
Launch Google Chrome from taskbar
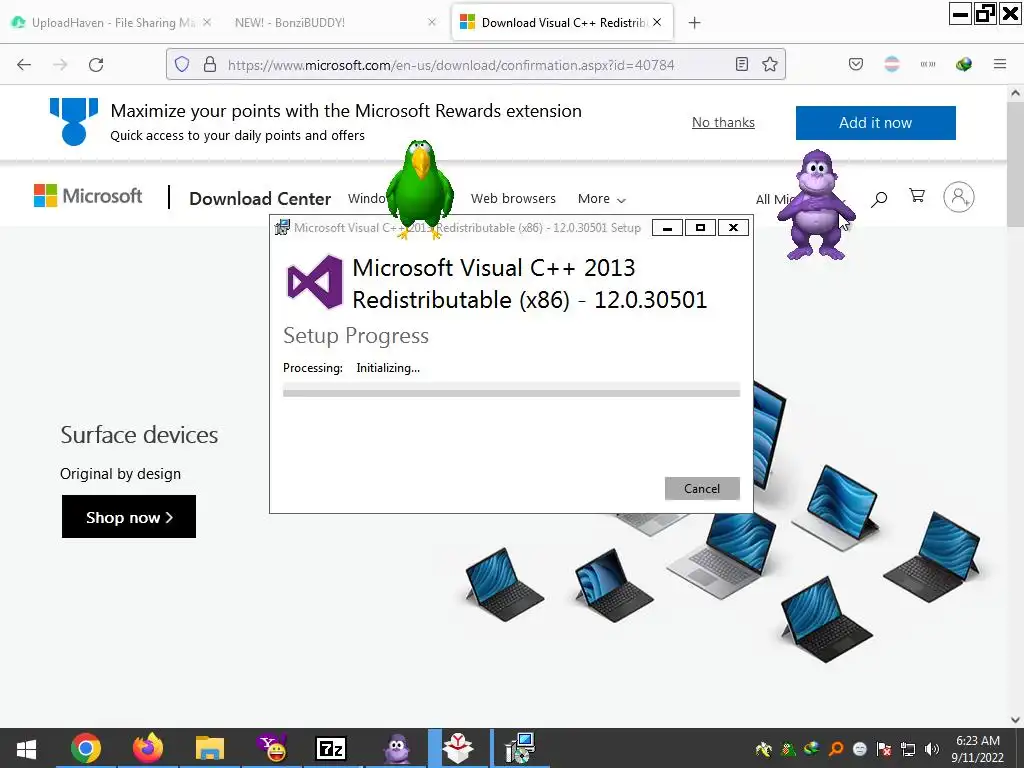86,748
